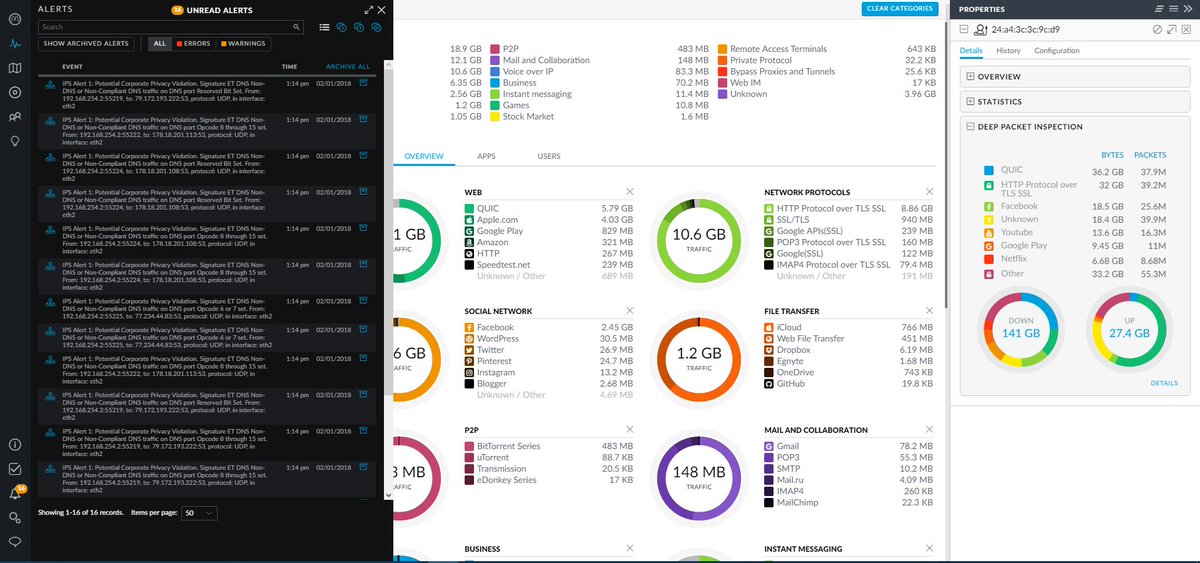Open the Insights lightbulb icon in sidebar
The height and width of the screenshot is (563, 1200).
(x=15, y=141)
